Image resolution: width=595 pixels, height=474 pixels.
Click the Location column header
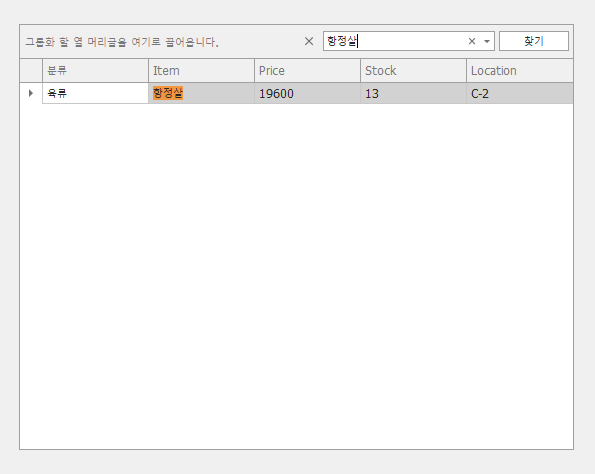pyautogui.click(x=519, y=71)
